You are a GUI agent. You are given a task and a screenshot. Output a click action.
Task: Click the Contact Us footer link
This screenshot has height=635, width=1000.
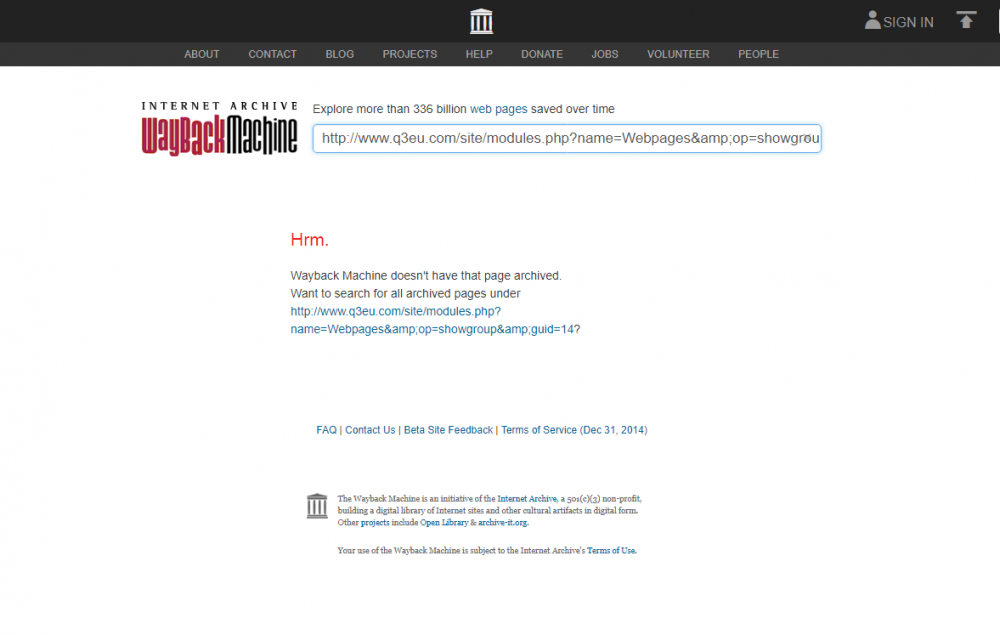370,430
